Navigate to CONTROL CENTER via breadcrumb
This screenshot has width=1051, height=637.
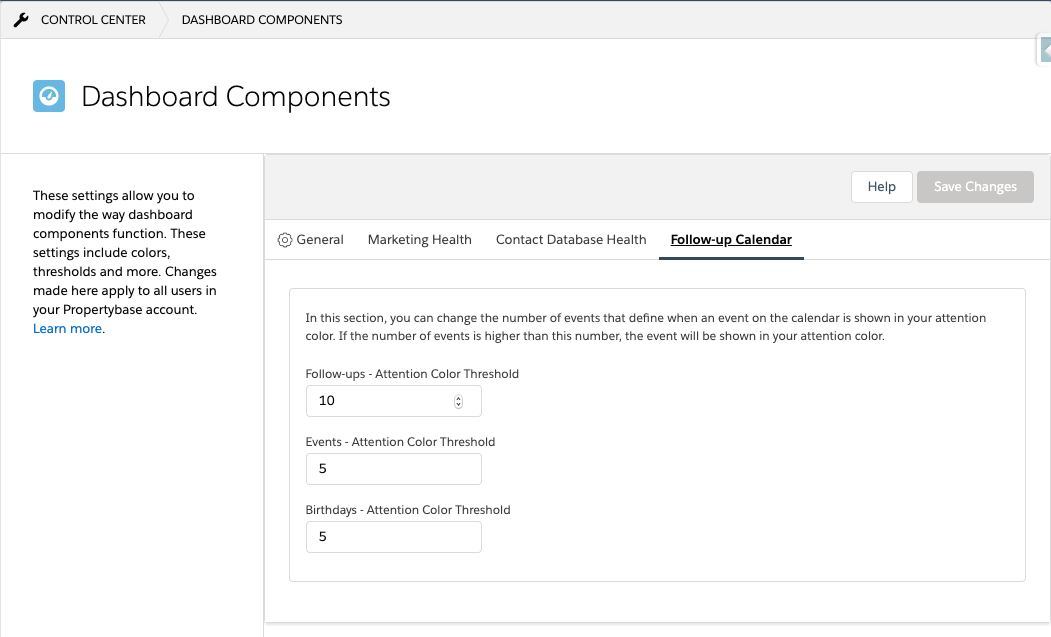[93, 19]
